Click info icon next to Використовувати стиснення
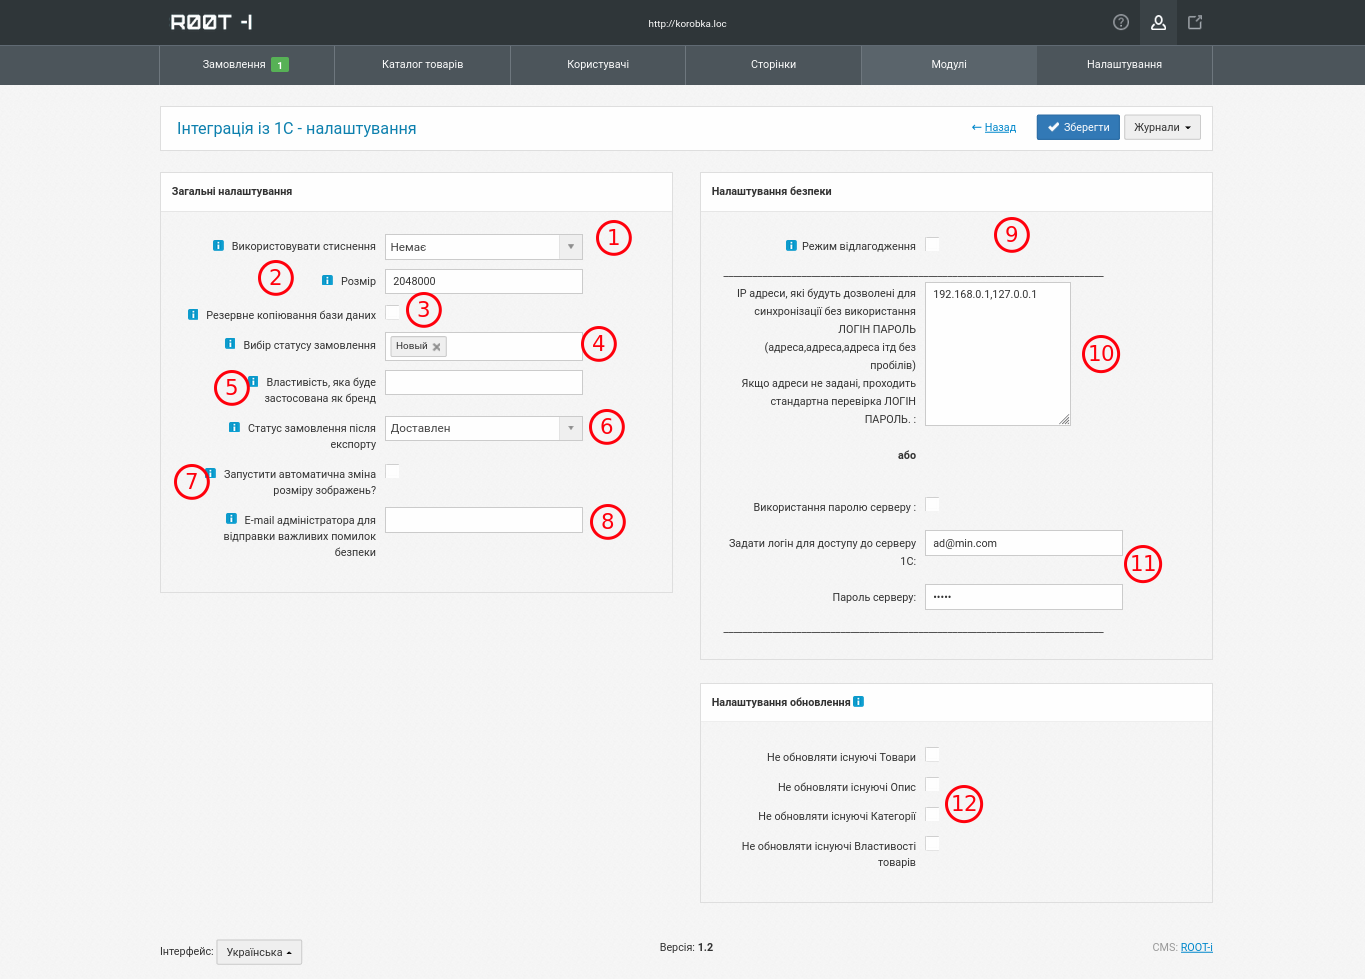 (x=218, y=245)
